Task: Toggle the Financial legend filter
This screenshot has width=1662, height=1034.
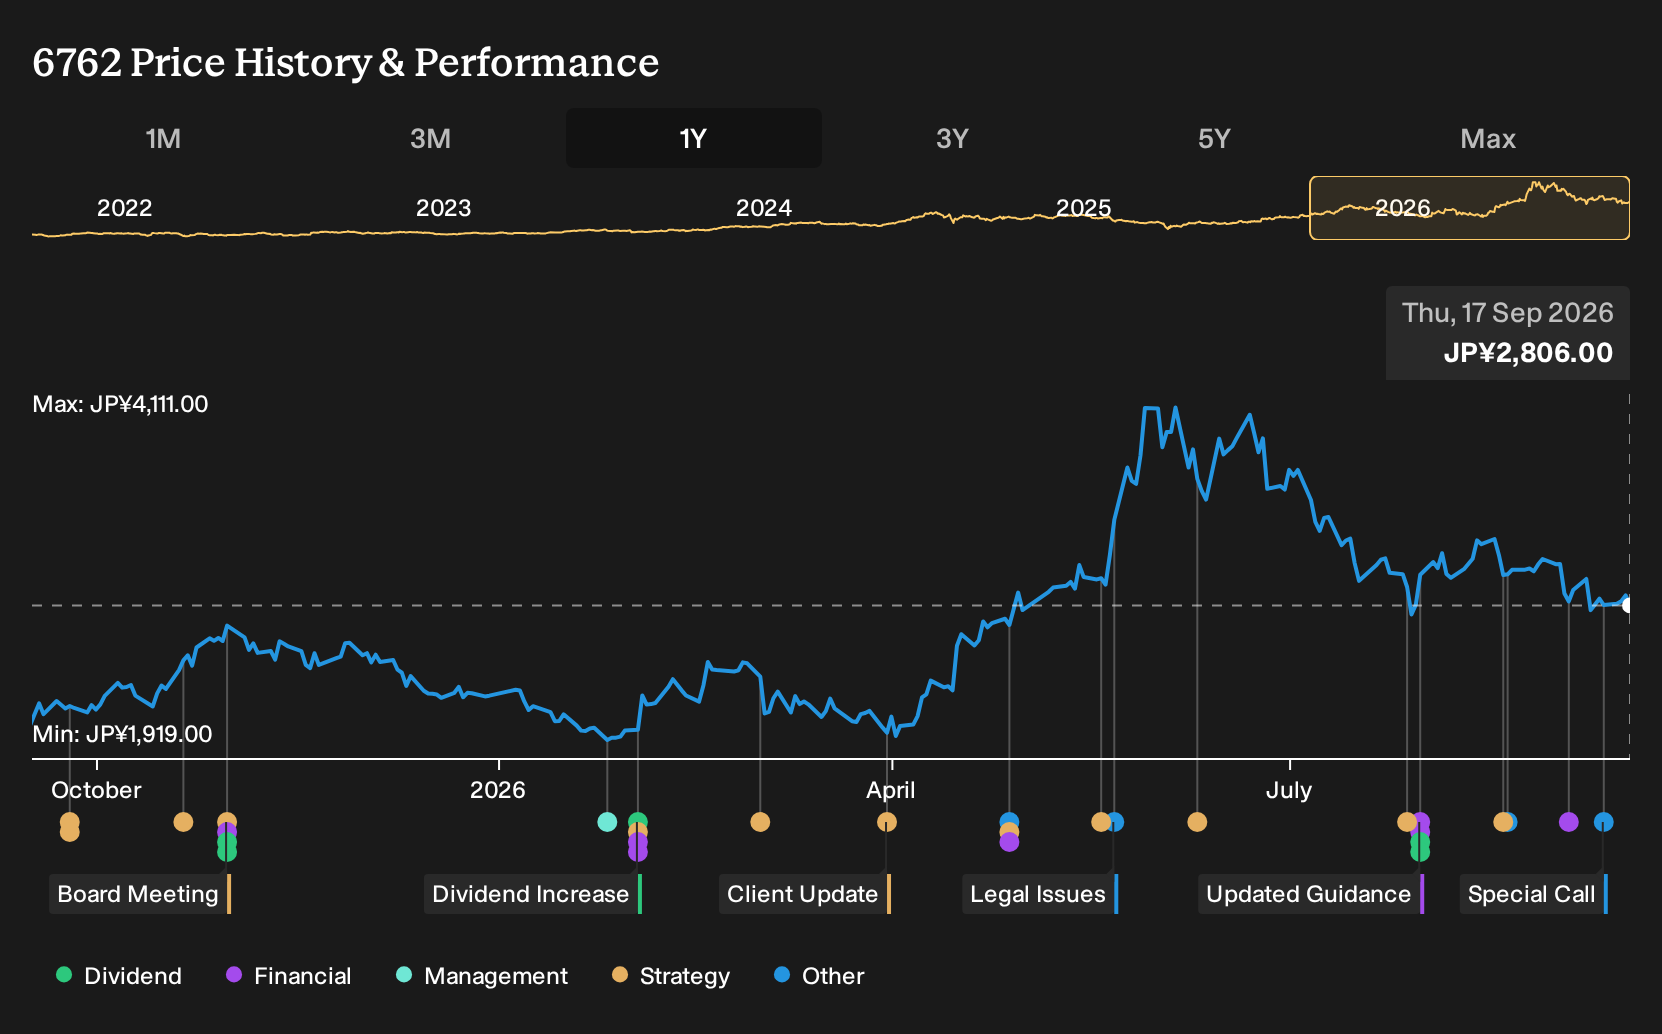Action: pyautogui.click(x=289, y=976)
